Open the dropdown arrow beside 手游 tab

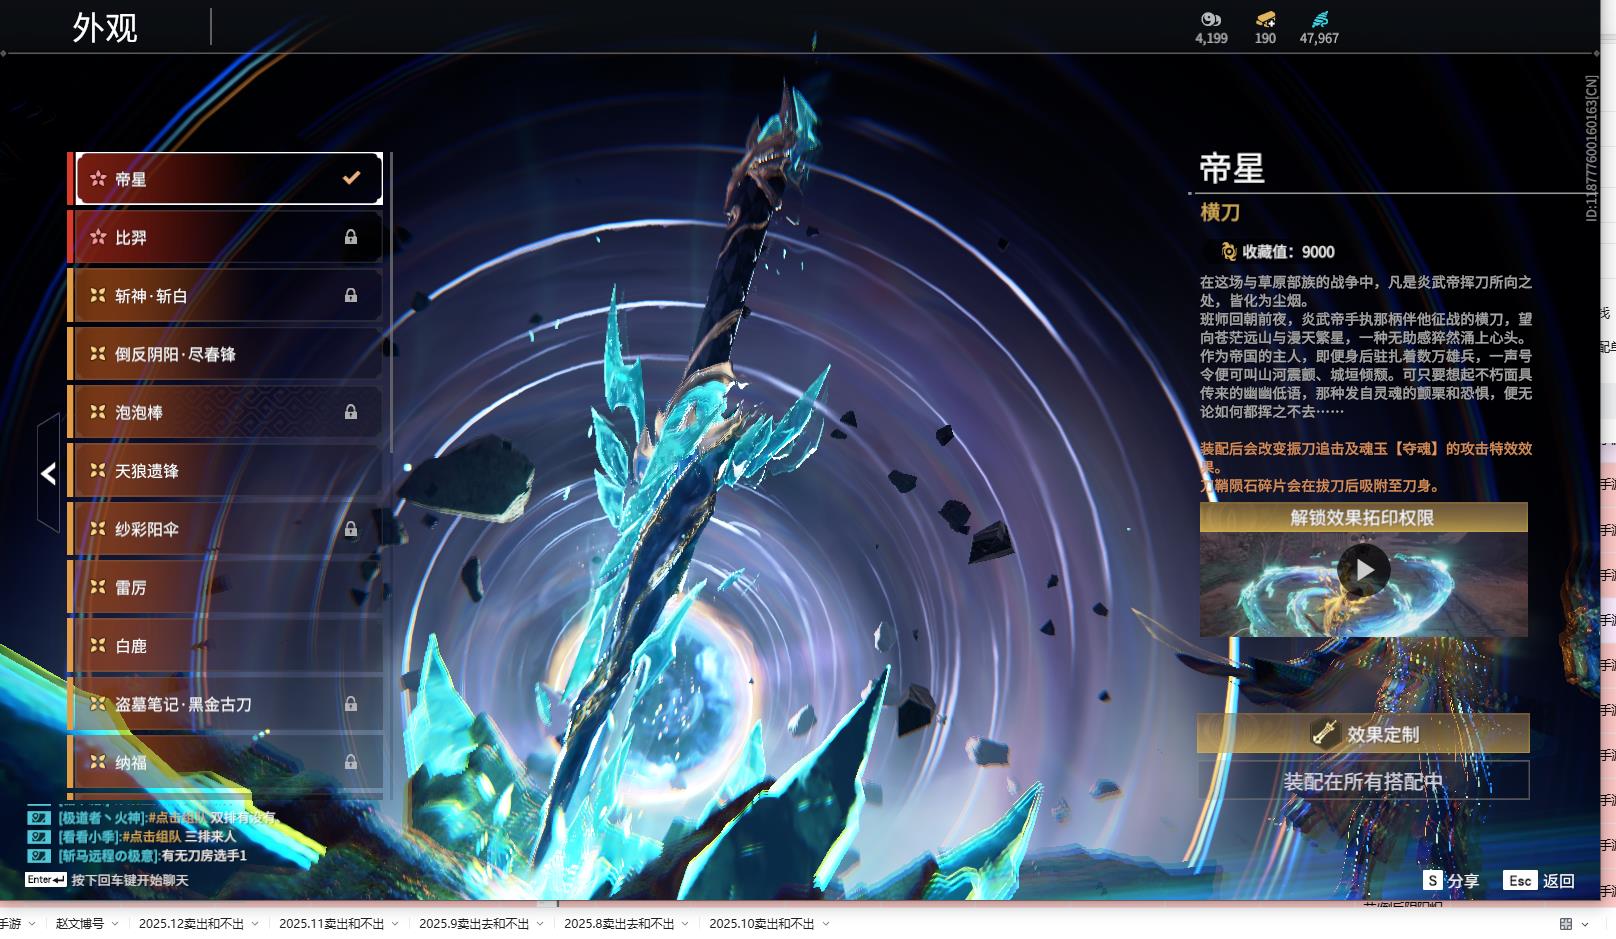32,924
